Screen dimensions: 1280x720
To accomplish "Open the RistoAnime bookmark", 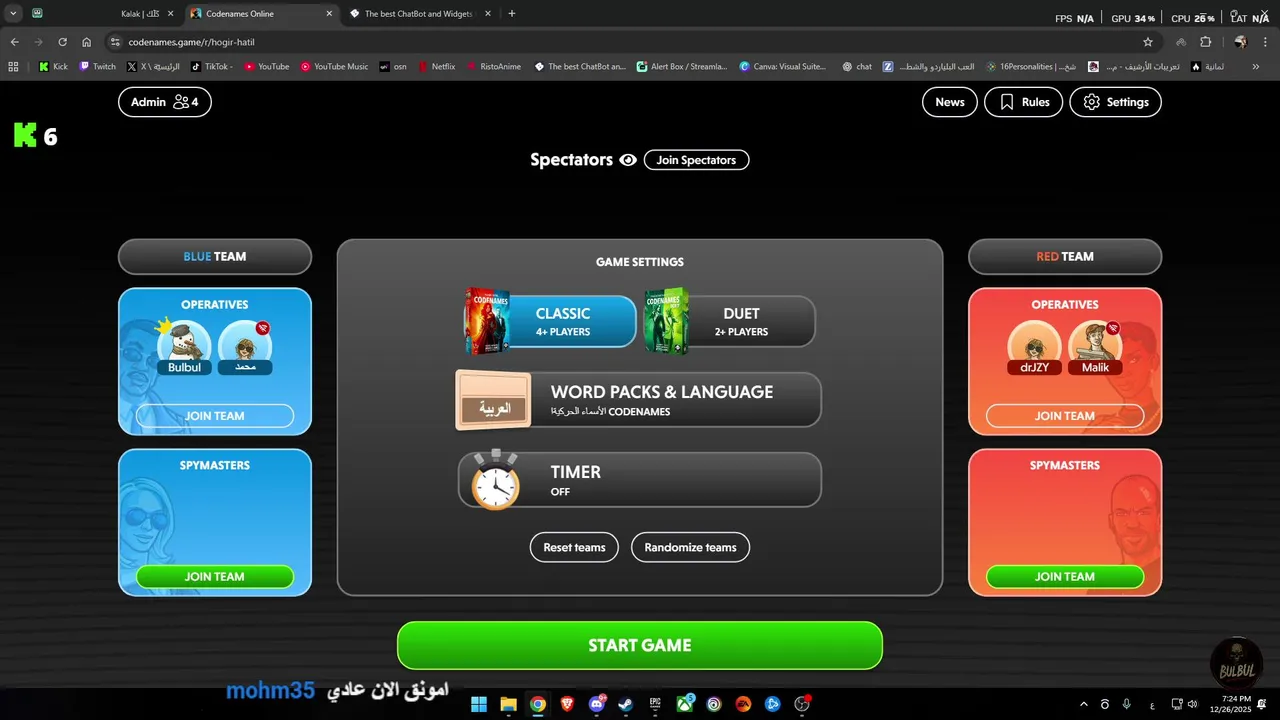I will point(496,67).
